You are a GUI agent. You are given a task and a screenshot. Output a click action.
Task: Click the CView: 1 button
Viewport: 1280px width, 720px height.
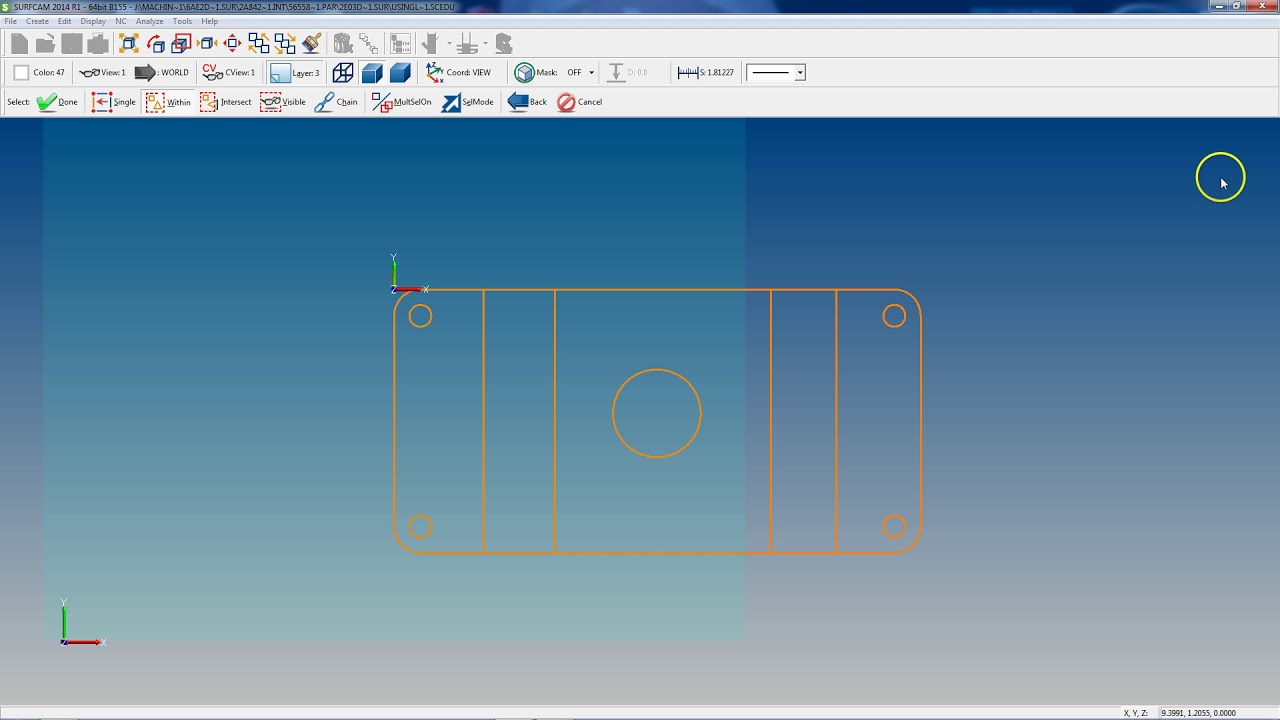point(228,73)
